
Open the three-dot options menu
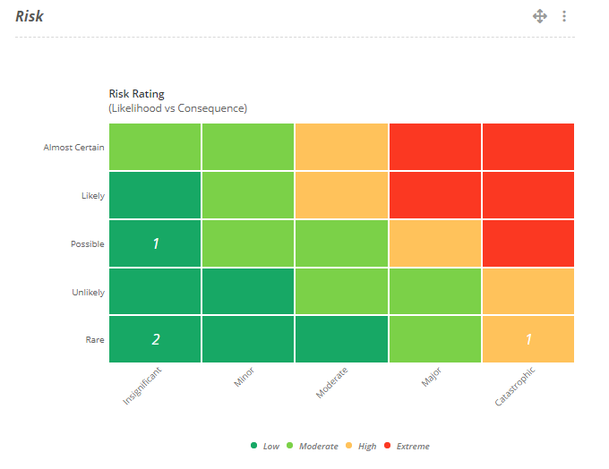564,16
